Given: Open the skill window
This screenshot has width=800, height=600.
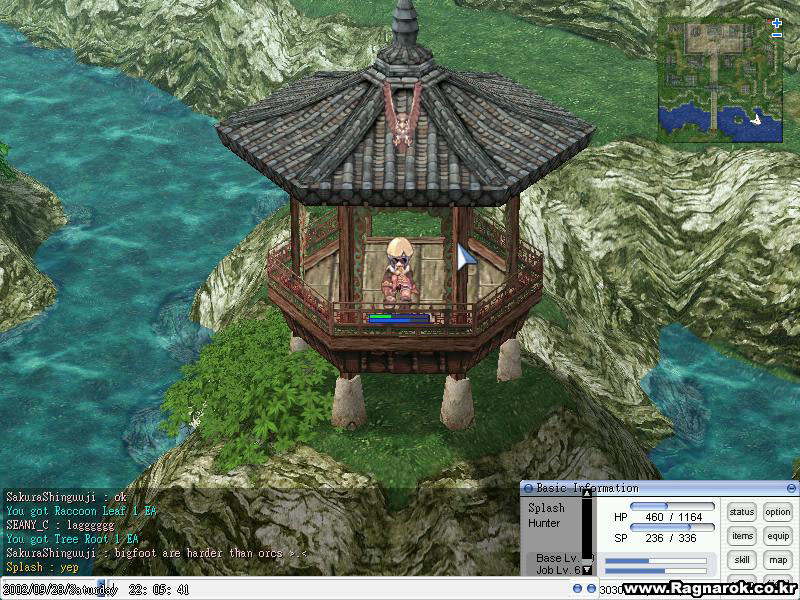Looking at the screenshot, I should (x=741, y=560).
